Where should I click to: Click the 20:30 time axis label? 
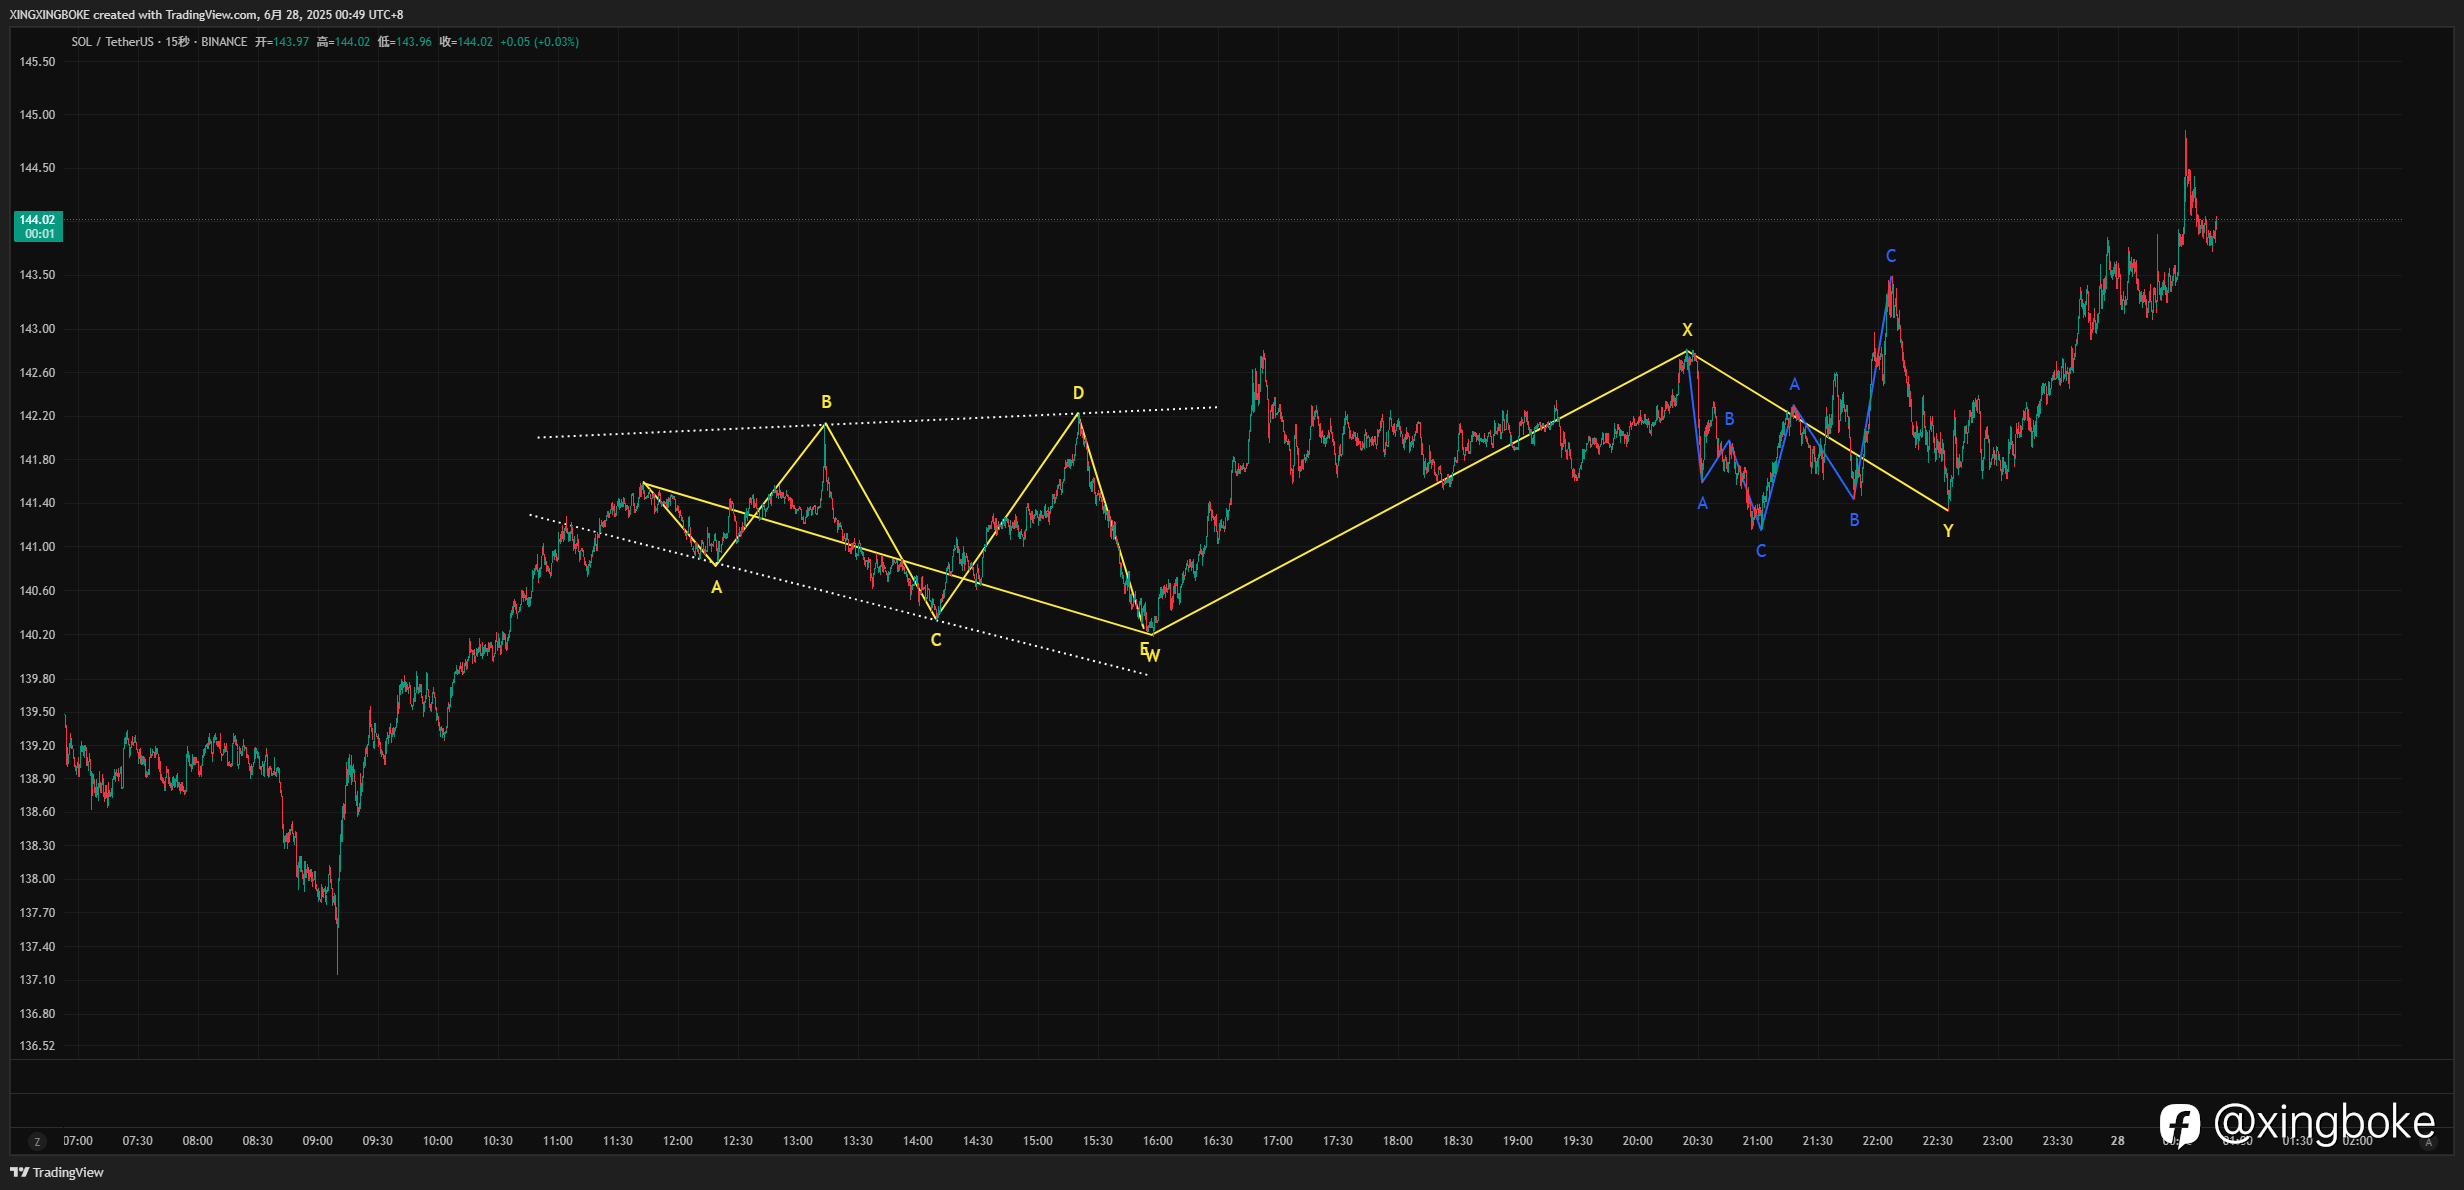click(x=1698, y=1141)
